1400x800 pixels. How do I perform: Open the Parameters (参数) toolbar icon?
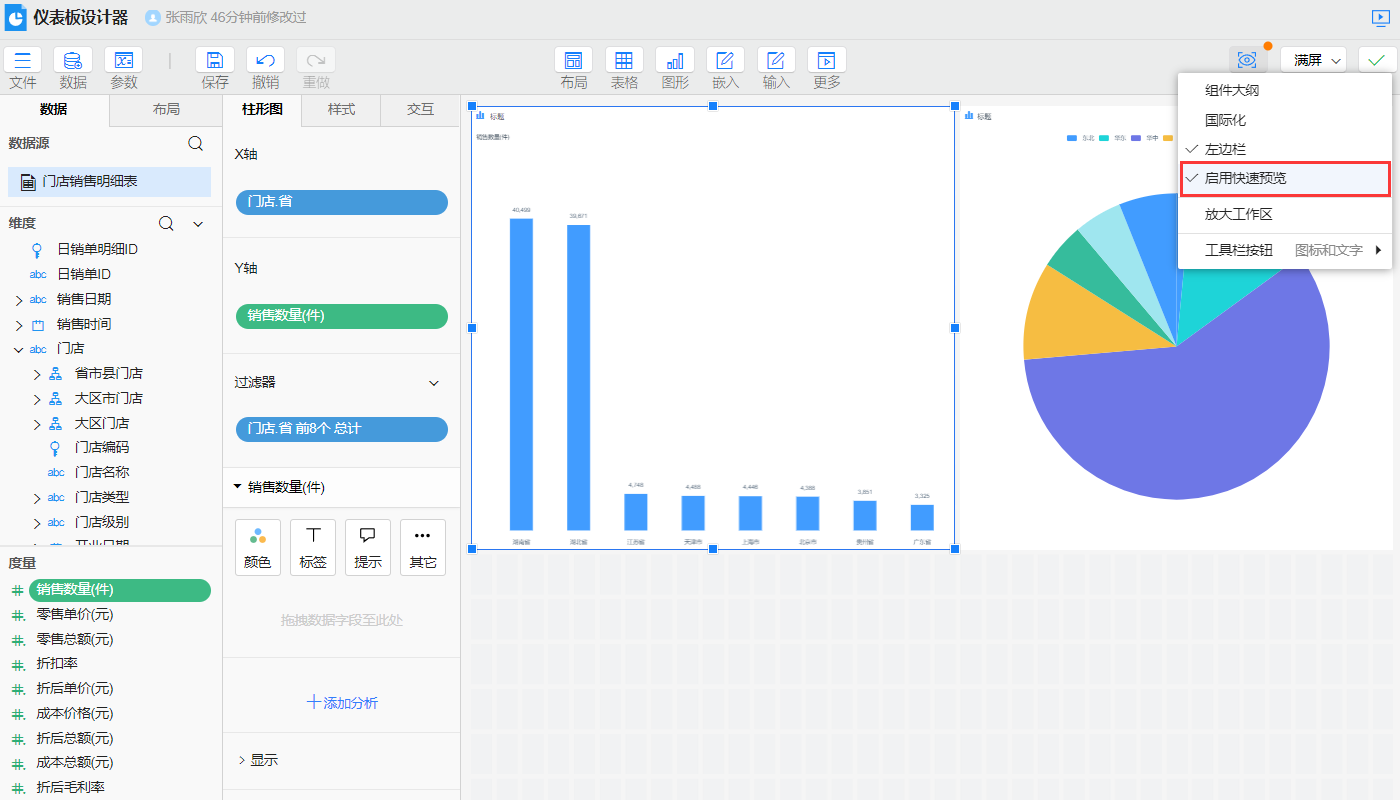pos(124,61)
